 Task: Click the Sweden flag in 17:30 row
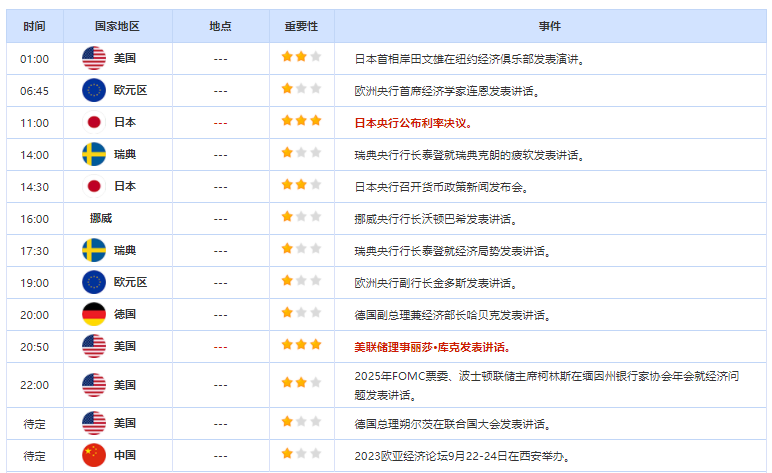click(x=94, y=250)
